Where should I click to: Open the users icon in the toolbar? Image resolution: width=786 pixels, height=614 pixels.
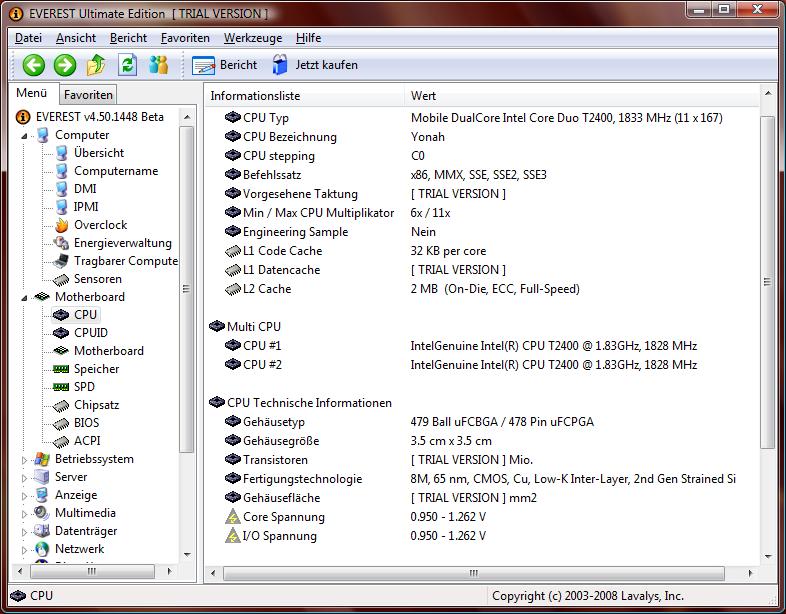[x=158, y=65]
